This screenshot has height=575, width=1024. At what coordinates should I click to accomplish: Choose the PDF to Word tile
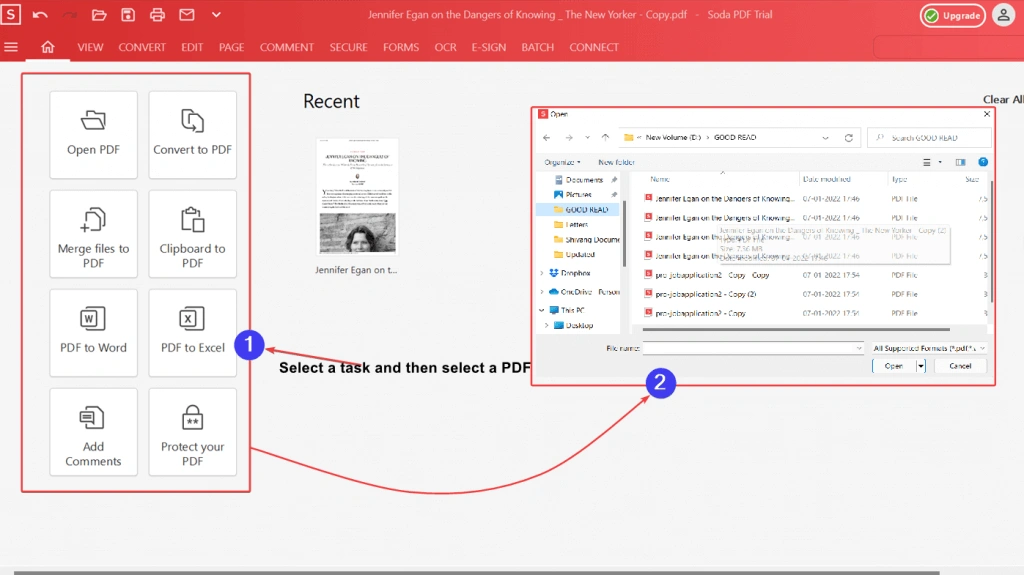(93, 333)
